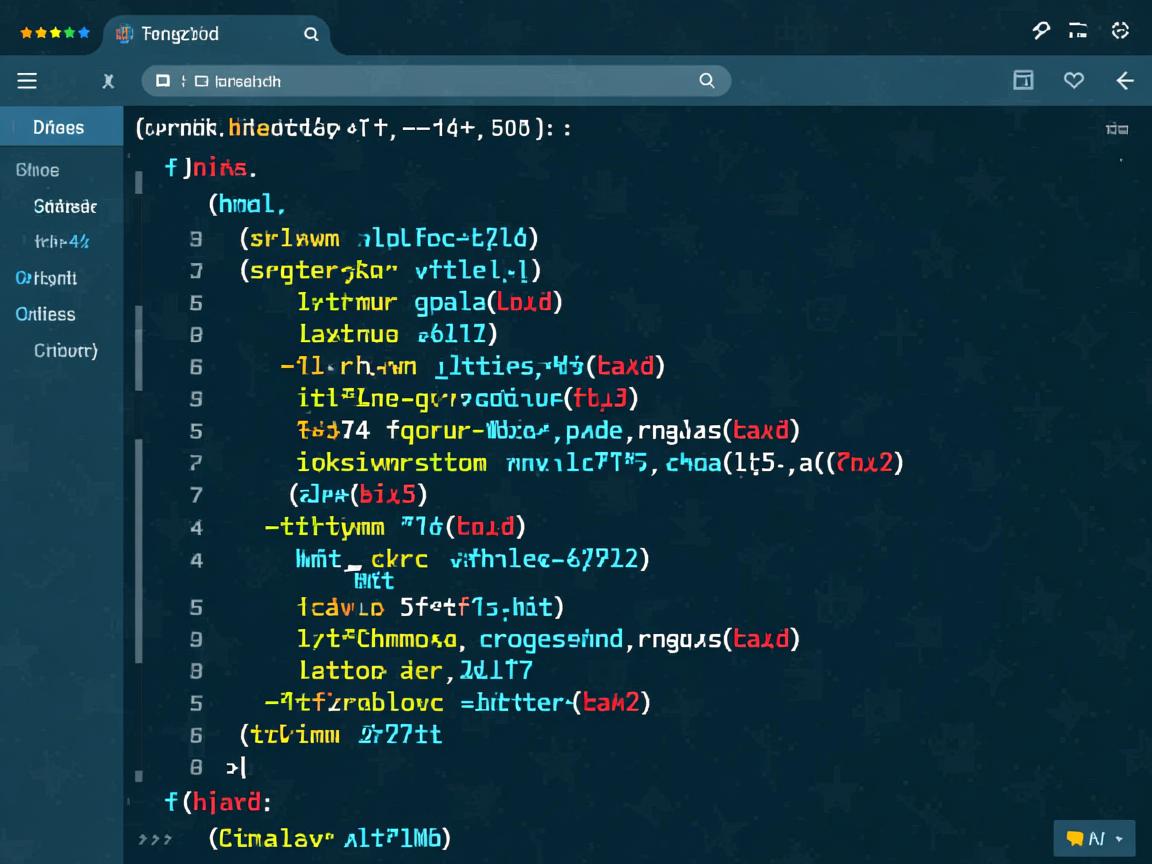1152x864 pixels.
Task: Click the heart favorite icon
Action: pyautogui.click(x=1074, y=81)
